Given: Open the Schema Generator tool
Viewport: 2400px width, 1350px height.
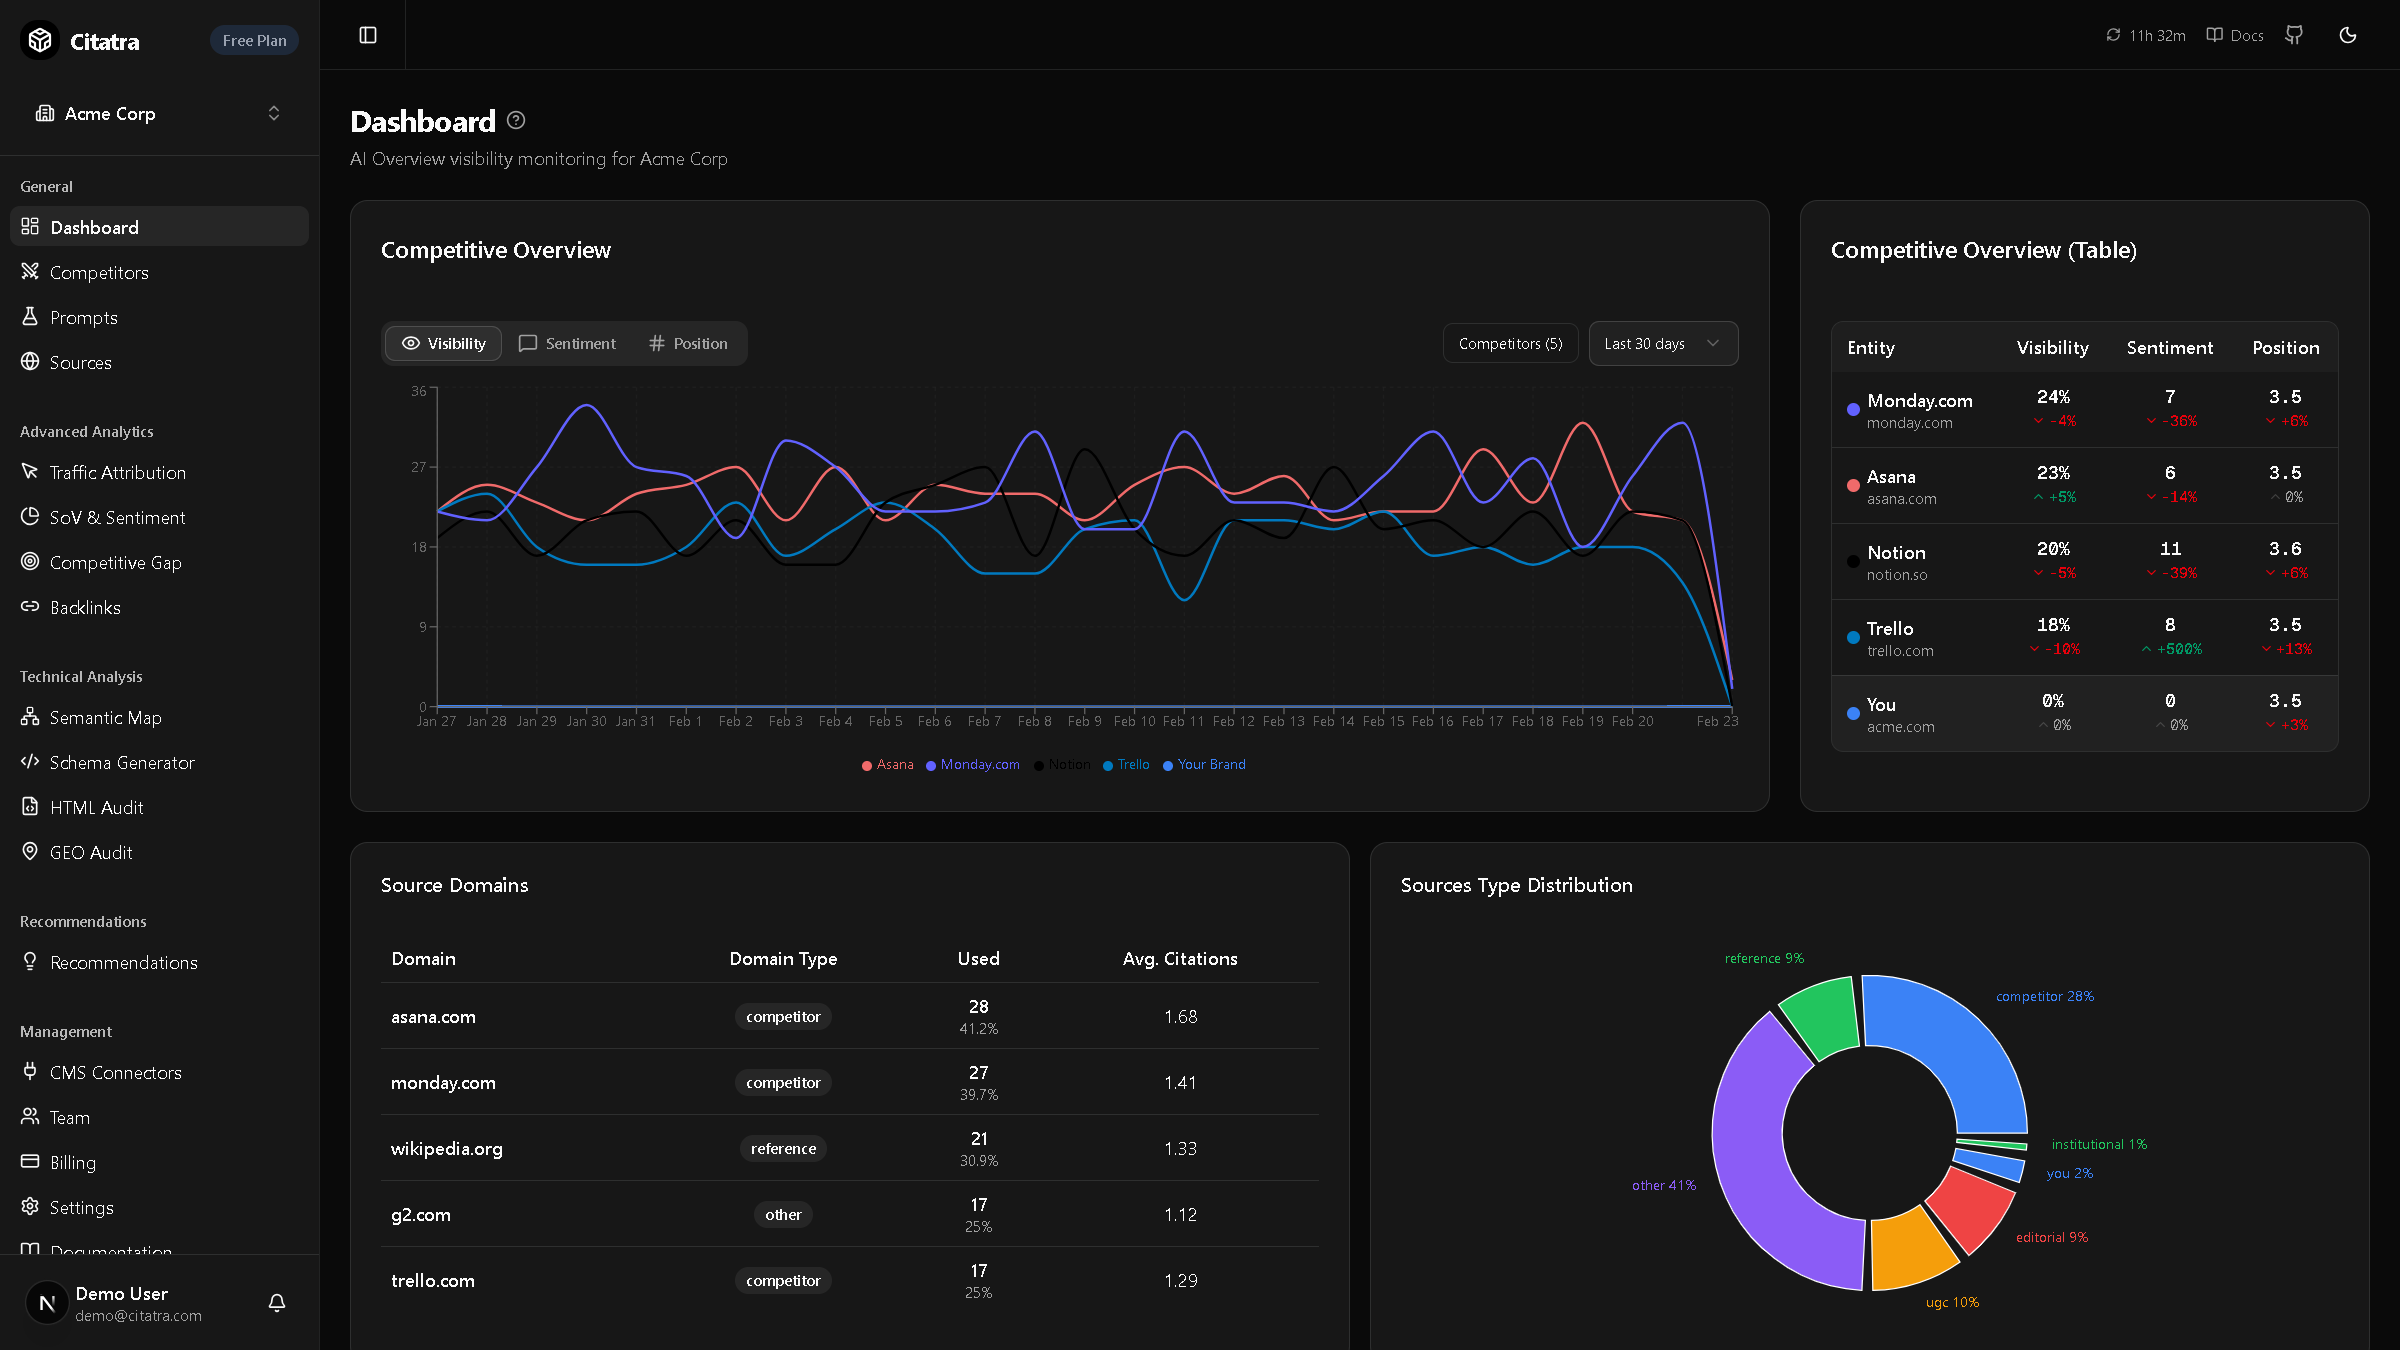Looking at the screenshot, I should click(x=122, y=762).
